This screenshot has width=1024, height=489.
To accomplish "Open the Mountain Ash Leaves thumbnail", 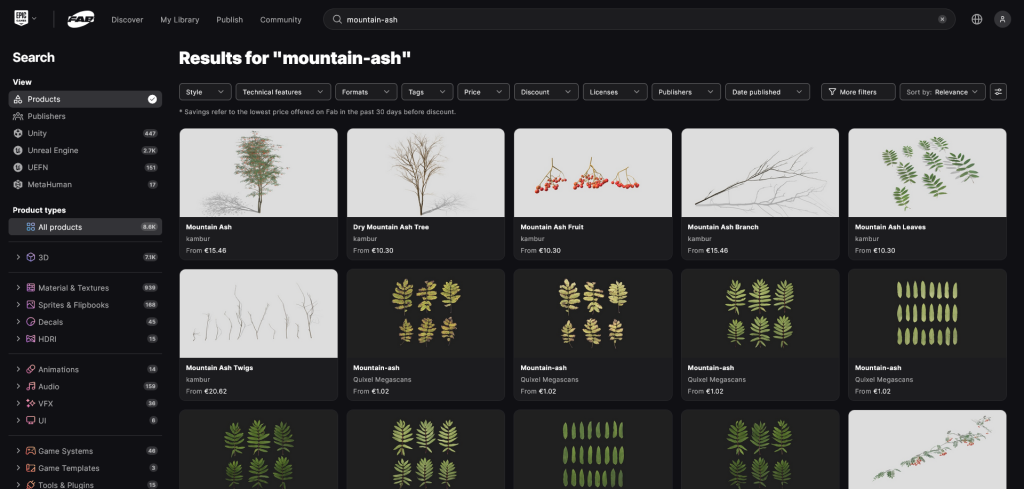I will (927, 172).
